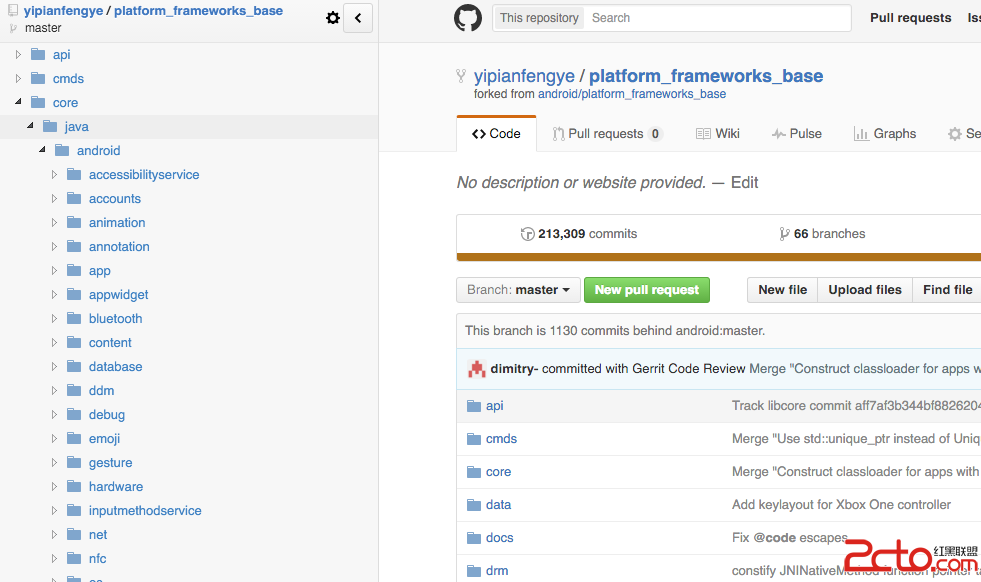Click the branches icon beside 66 branches
The height and width of the screenshot is (582, 981).
(784, 234)
